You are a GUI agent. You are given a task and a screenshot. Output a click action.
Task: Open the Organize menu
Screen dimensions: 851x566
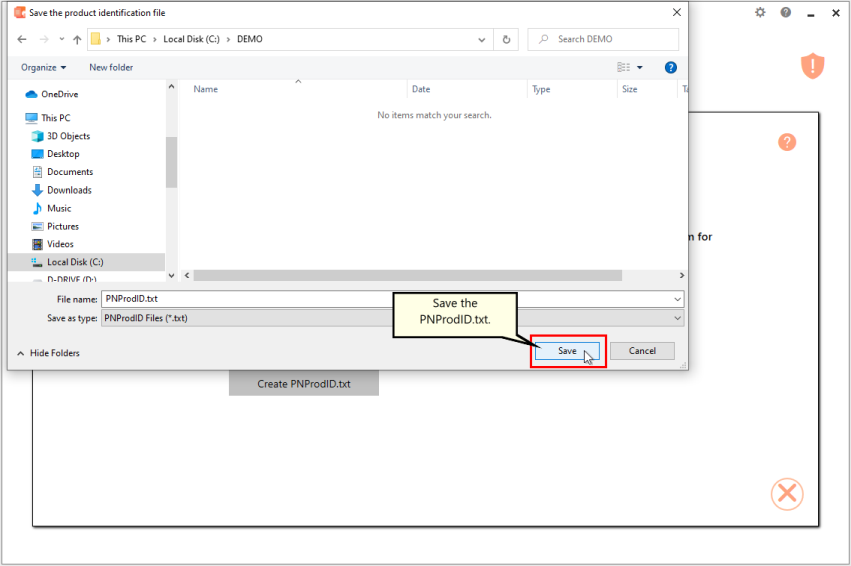[x=43, y=67]
